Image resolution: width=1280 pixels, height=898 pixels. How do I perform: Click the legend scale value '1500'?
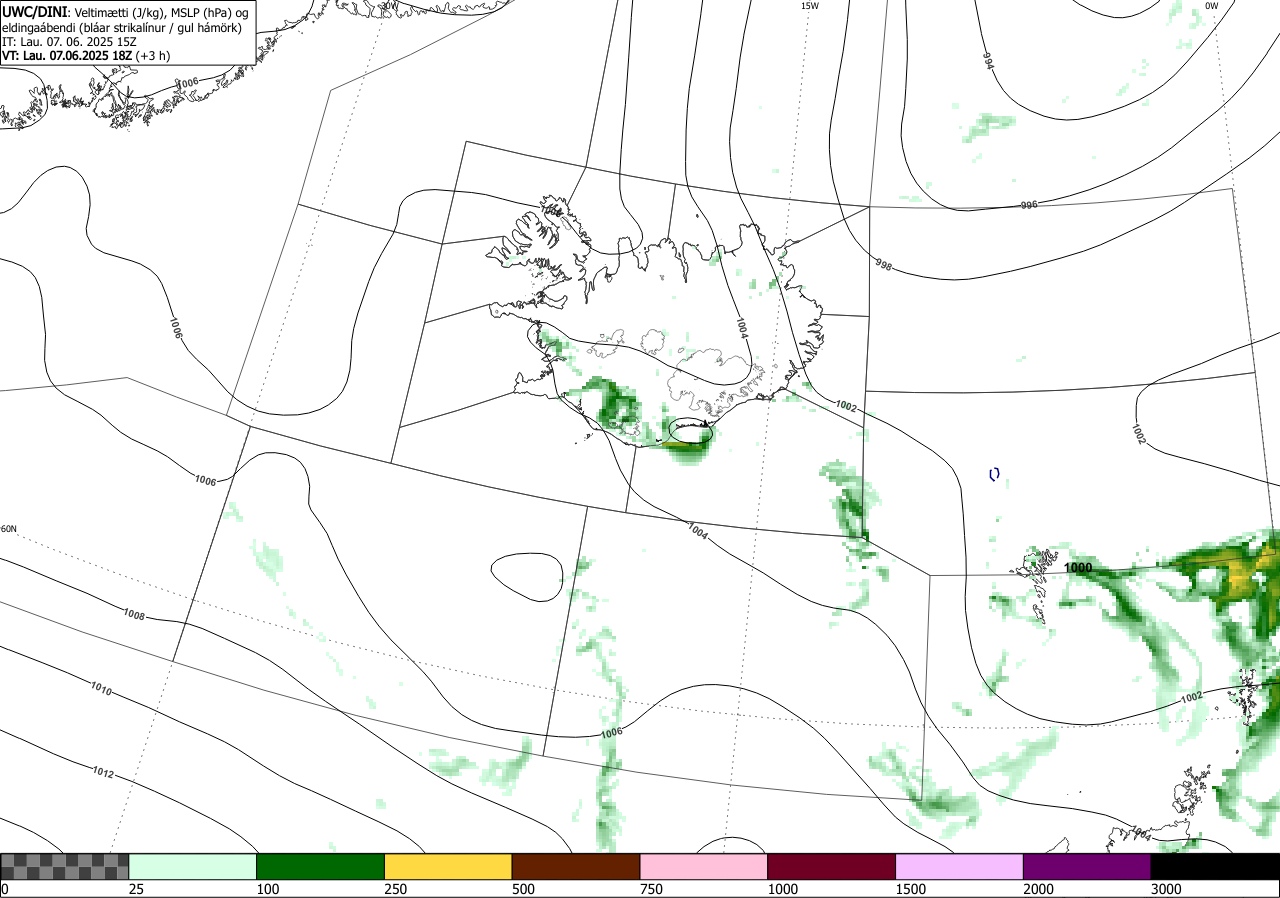click(911, 889)
